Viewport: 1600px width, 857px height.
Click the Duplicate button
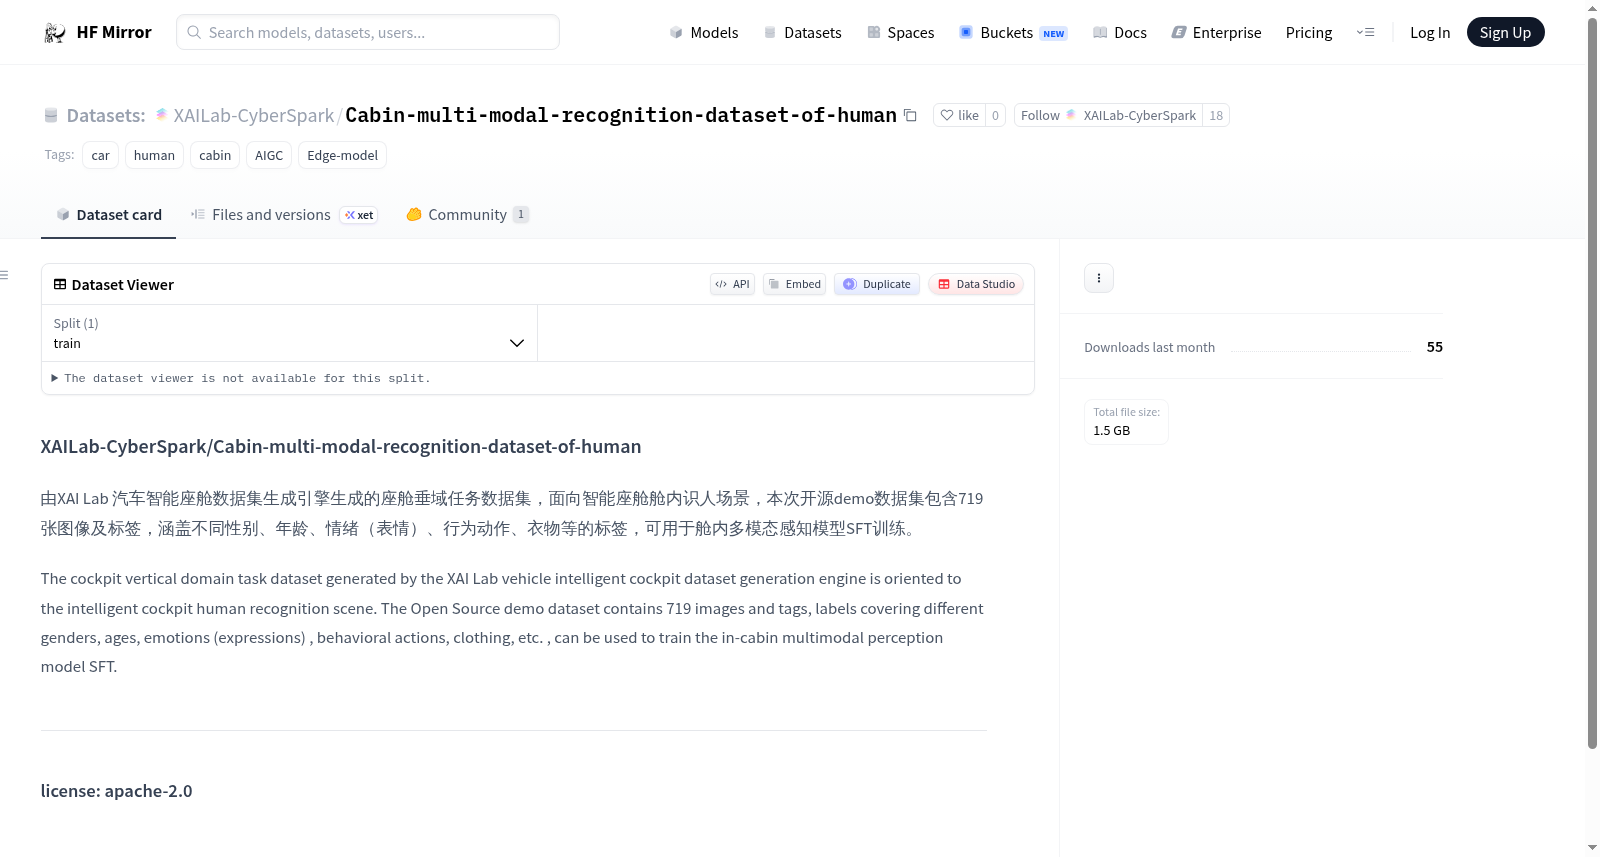click(x=877, y=284)
